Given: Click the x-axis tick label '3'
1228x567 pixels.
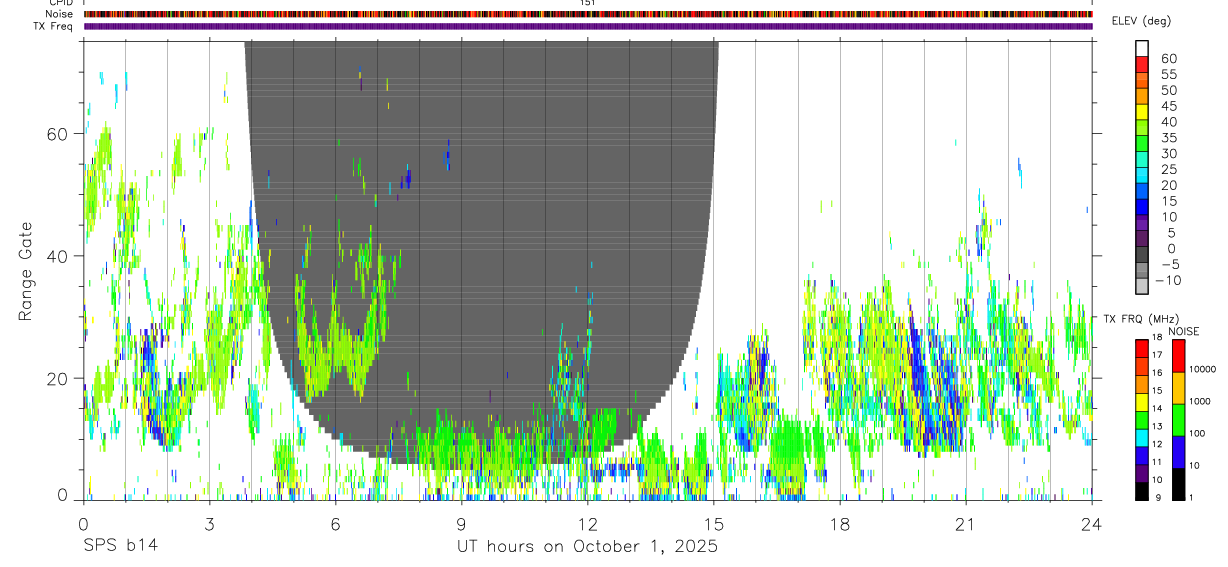Looking at the screenshot, I should [x=209, y=523].
